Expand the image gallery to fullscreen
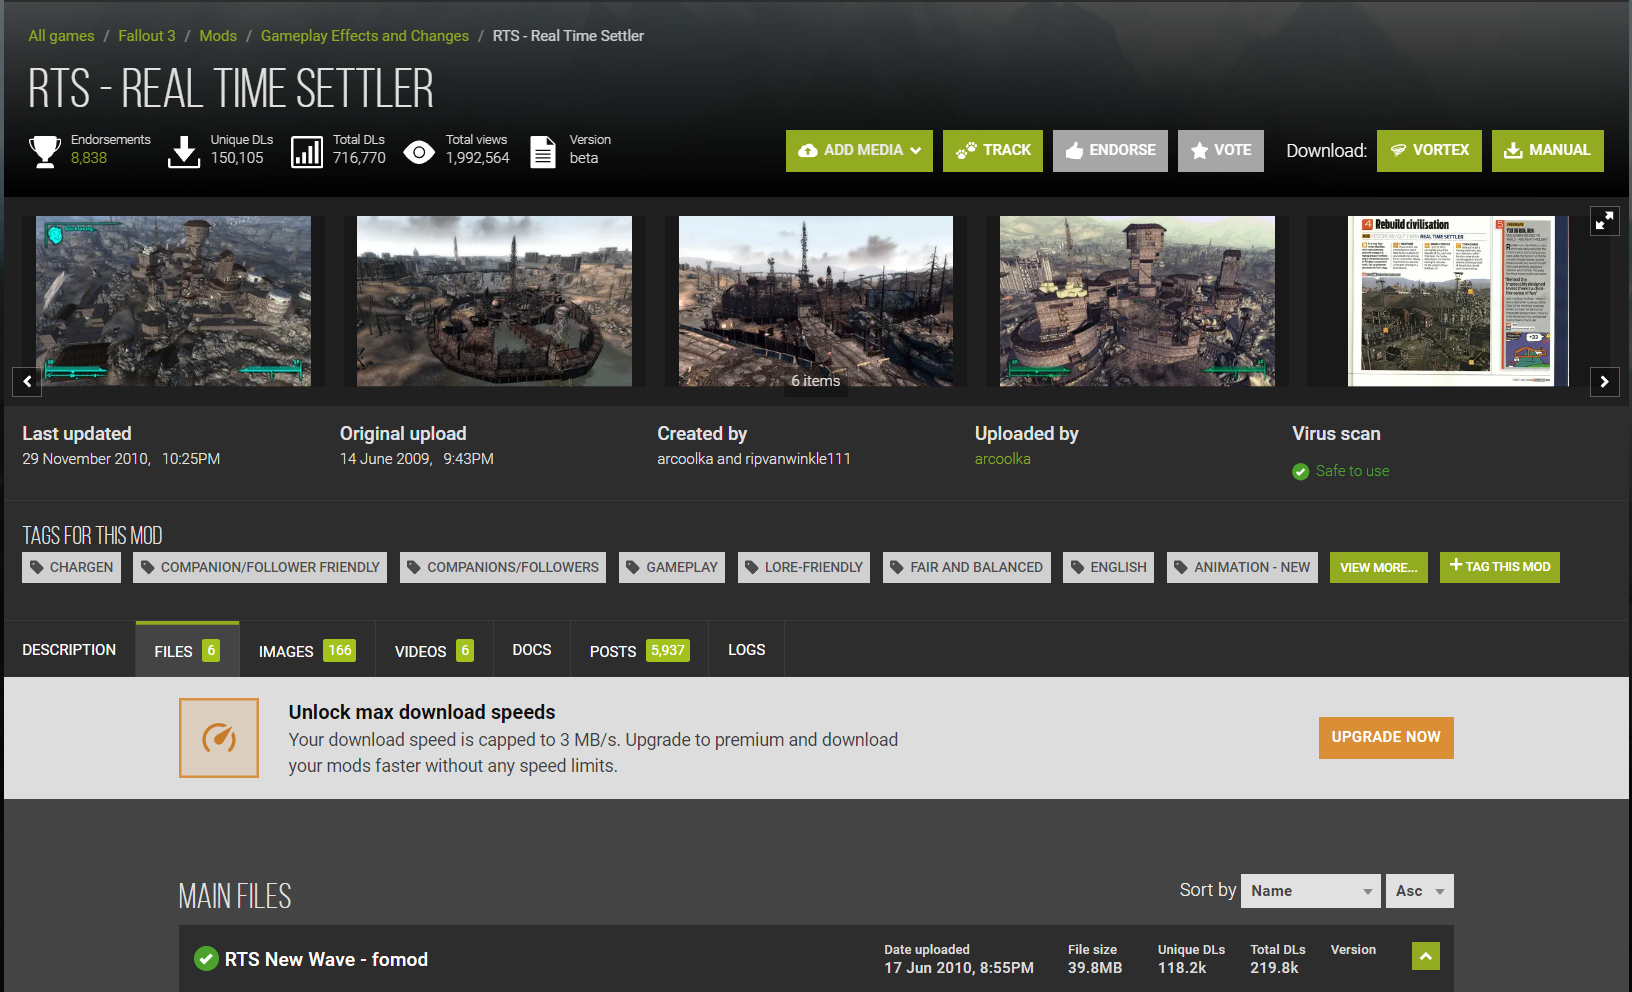This screenshot has height=992, width=1632. point(1605,221)
